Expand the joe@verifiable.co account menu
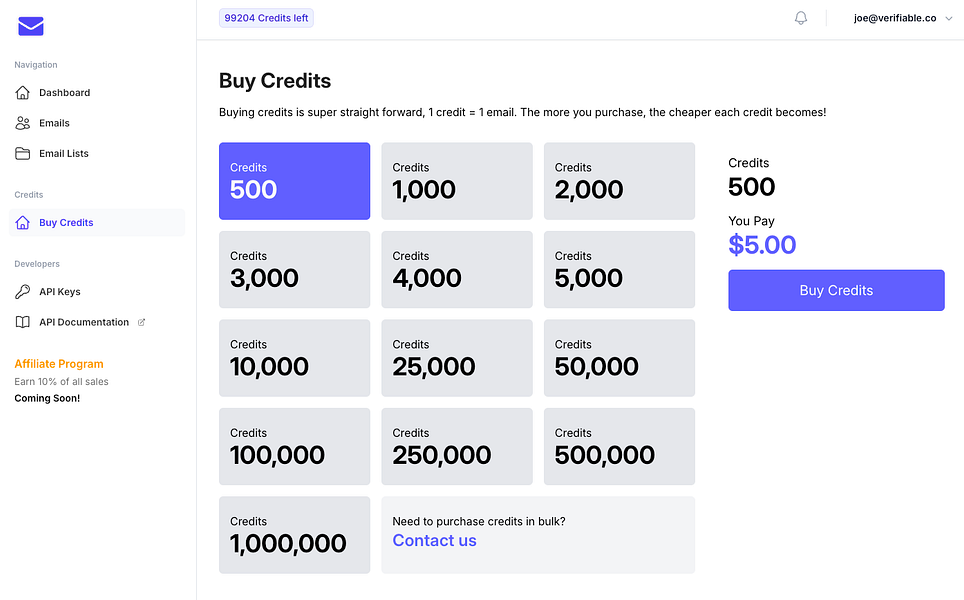 [x=902, y=18]
